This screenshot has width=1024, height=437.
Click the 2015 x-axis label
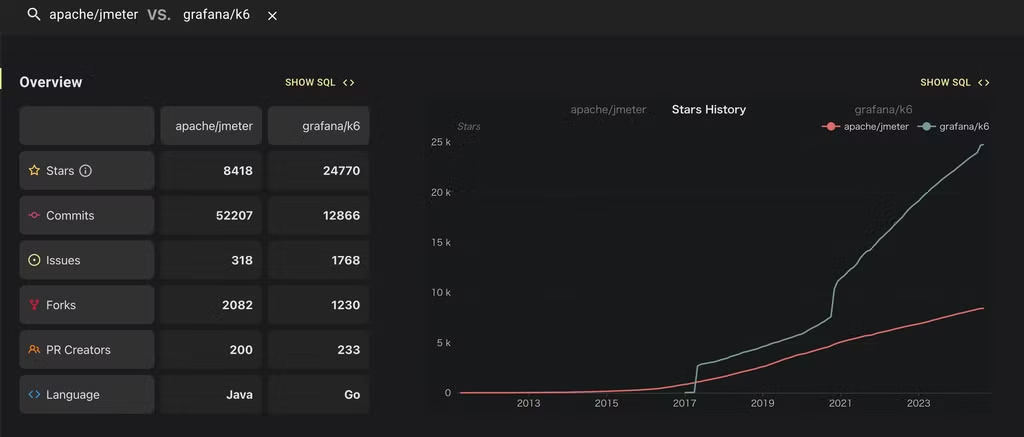tap(606, 404)
